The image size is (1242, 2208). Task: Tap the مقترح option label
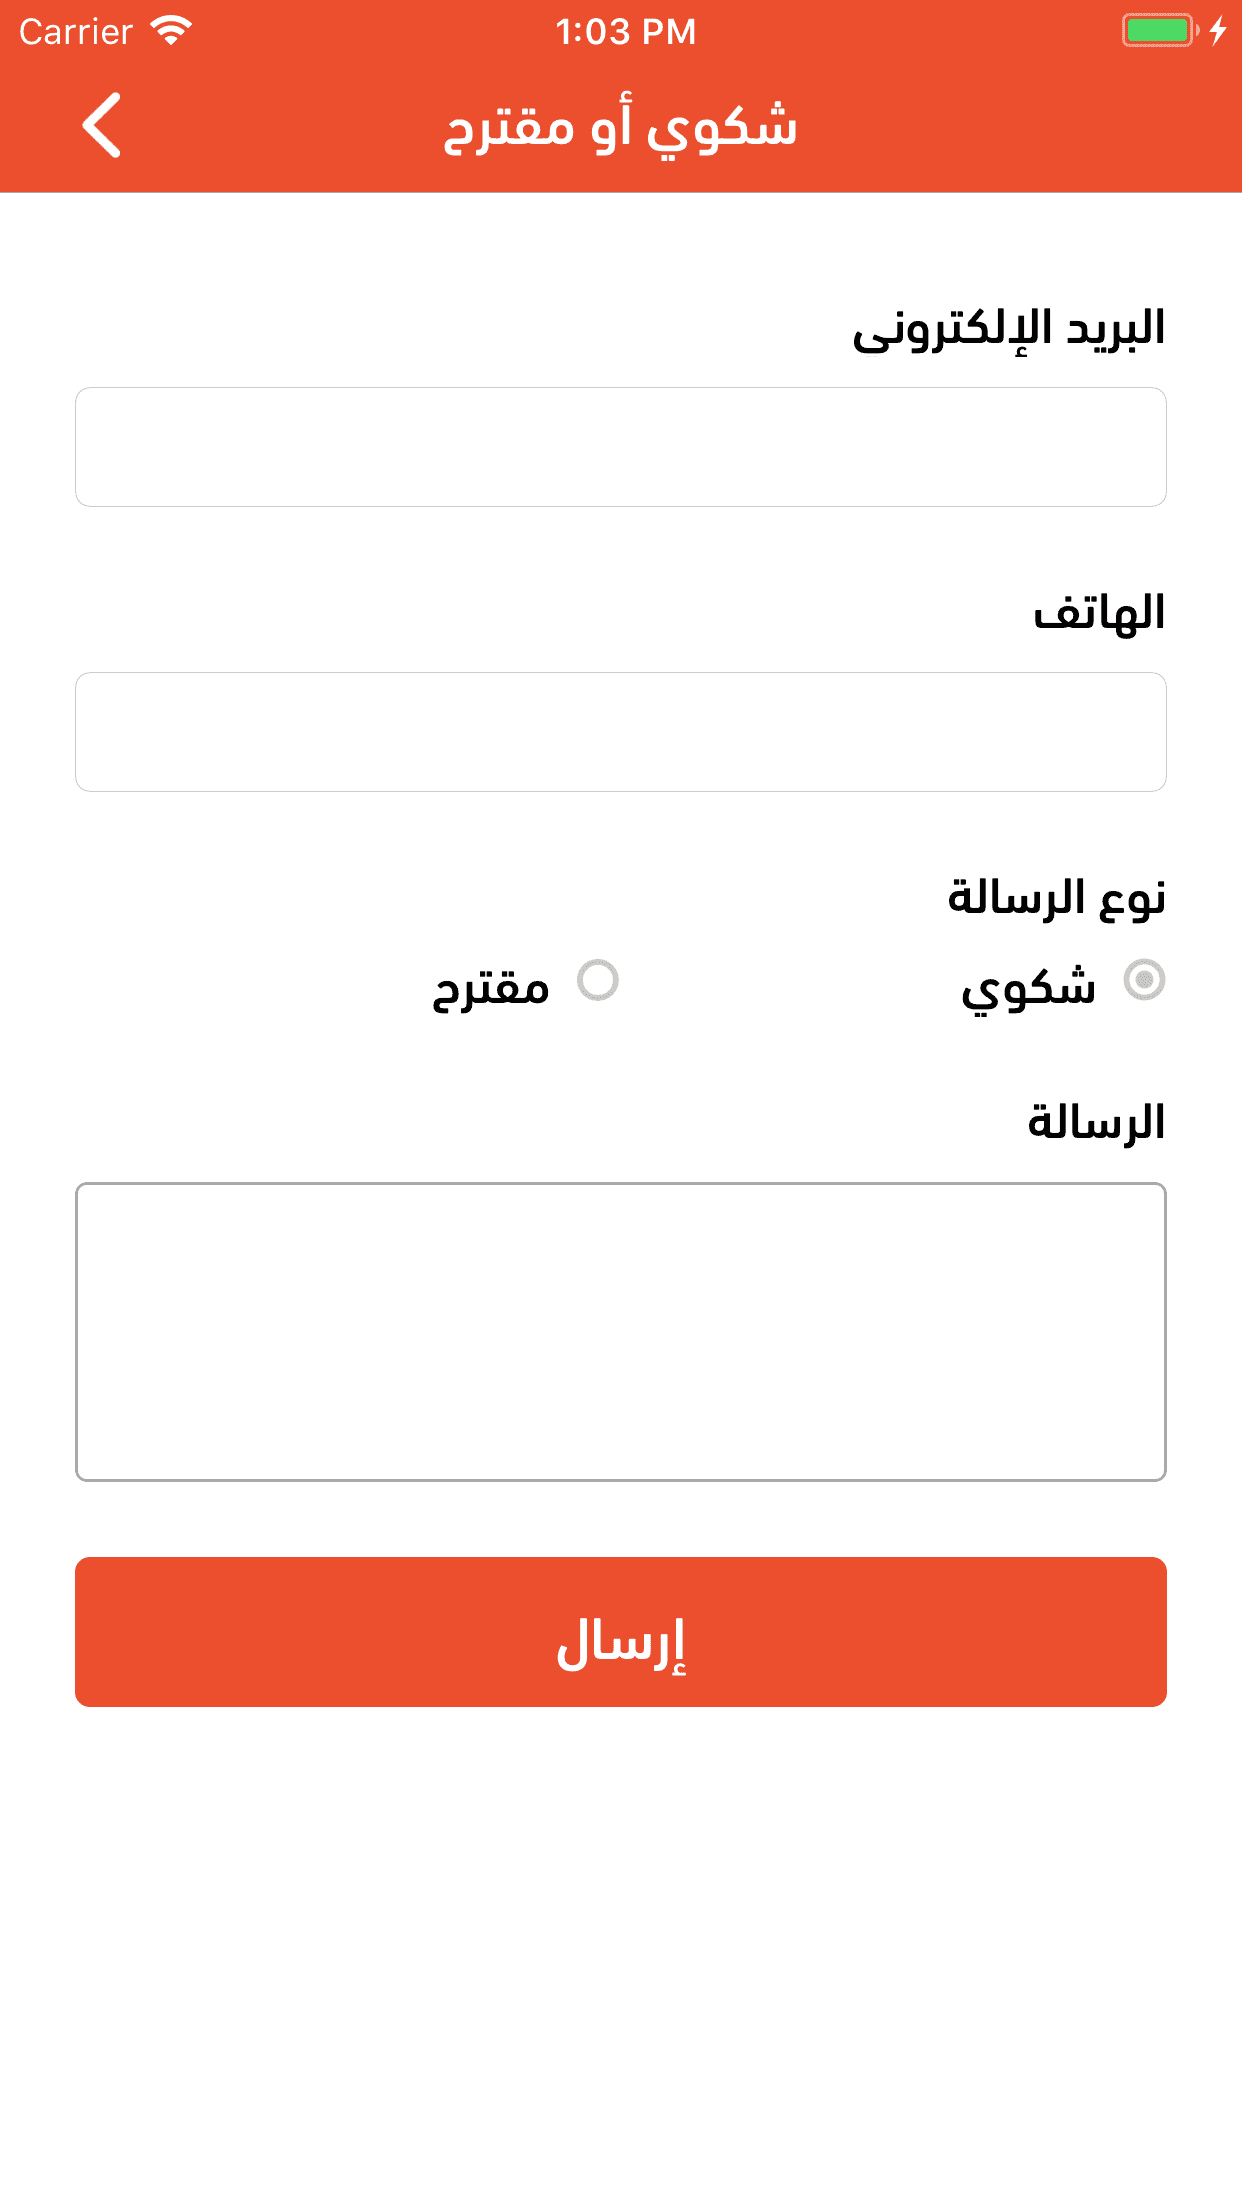tap(491, 988)
